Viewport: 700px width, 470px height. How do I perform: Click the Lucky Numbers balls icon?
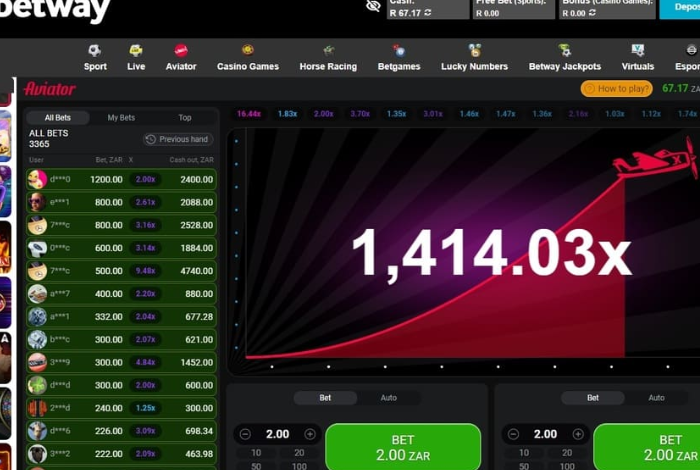[475, 50]
